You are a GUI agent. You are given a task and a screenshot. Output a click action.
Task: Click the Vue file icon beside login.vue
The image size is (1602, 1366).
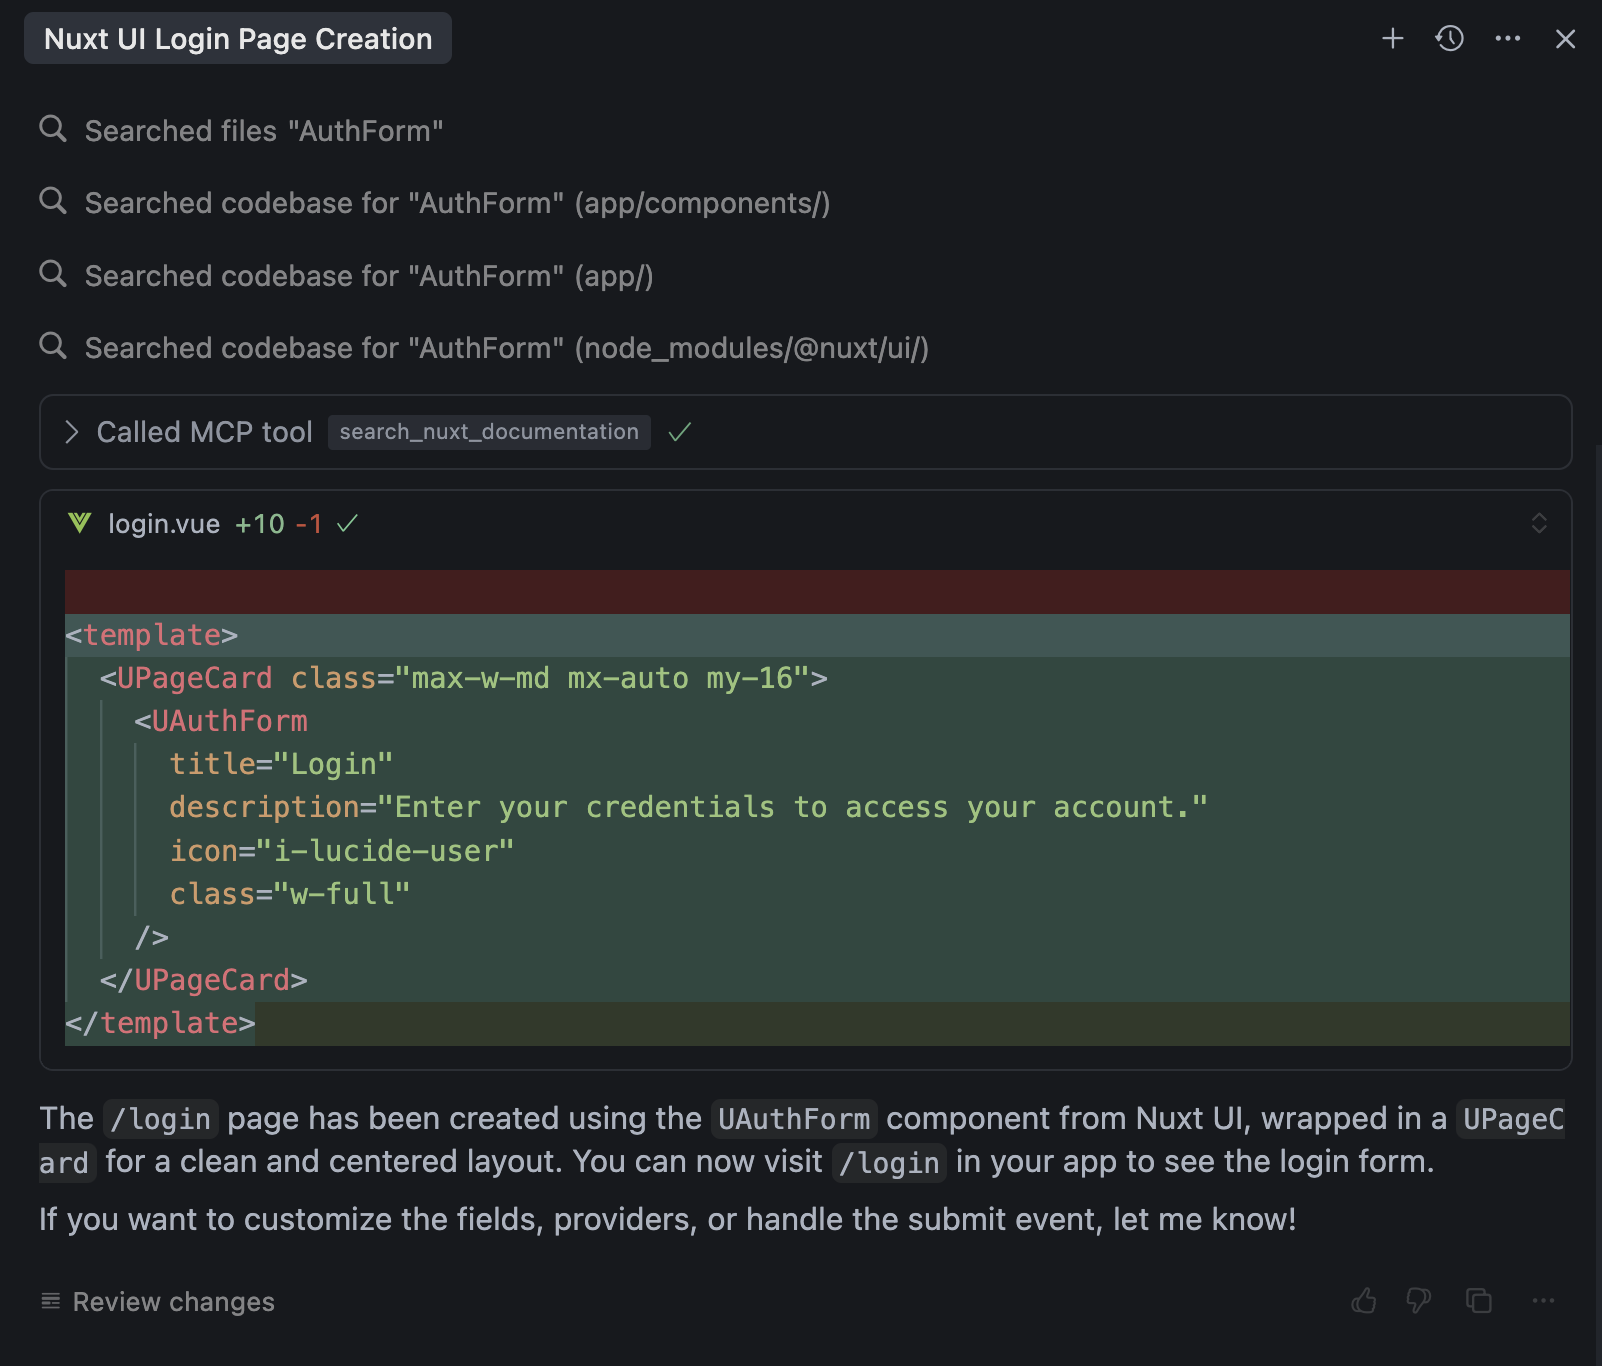tap(80, 523)
